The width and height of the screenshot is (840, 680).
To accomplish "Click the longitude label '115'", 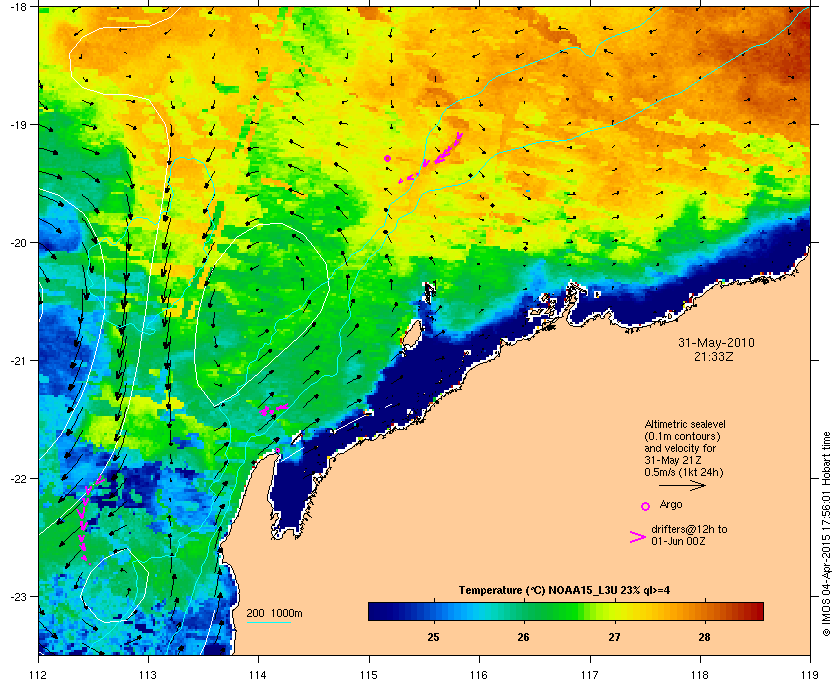I will (x=369, y=675).
